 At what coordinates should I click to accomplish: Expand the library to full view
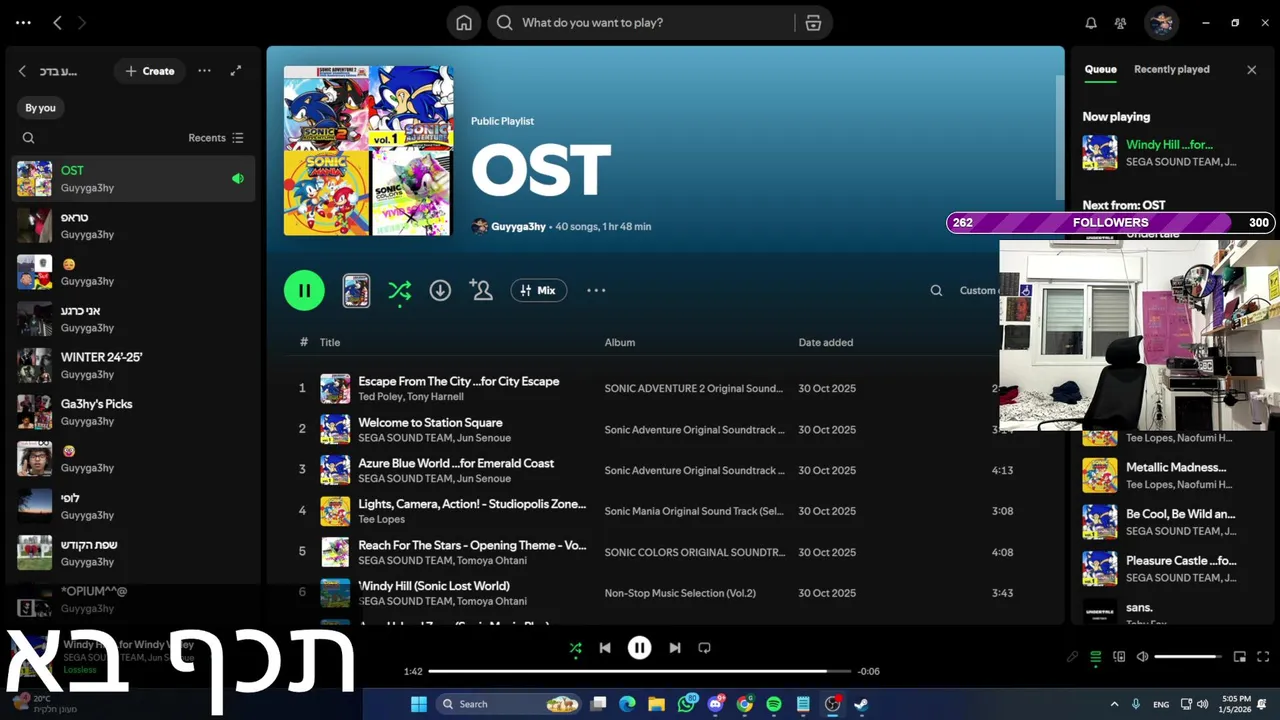point(236,71)
